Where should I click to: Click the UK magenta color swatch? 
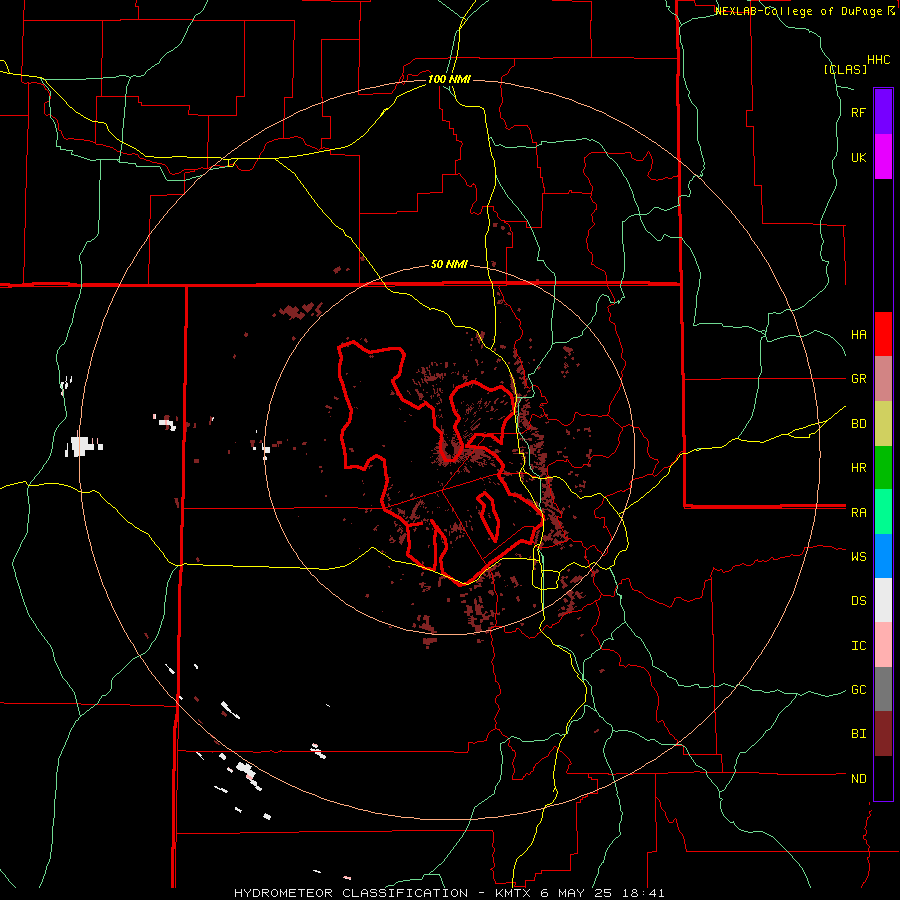tap(883, 157)
